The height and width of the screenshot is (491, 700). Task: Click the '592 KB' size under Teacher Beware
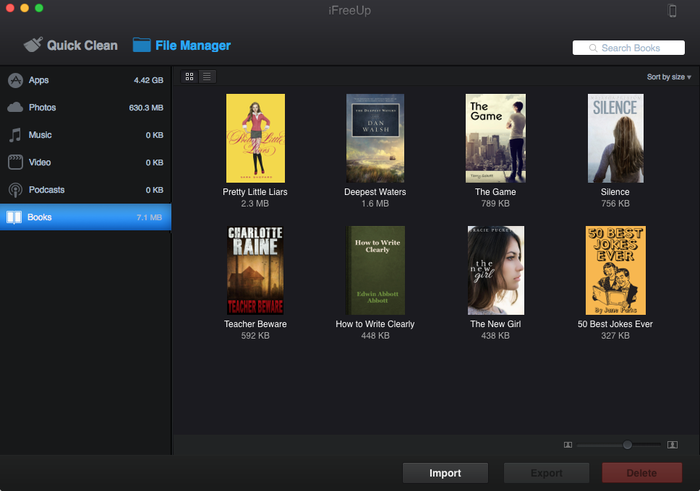point(255,336)
